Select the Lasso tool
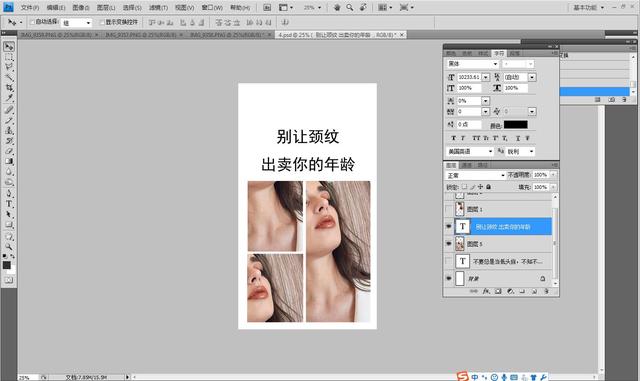Viewport: 640px width, 381px height. [9, 67]
